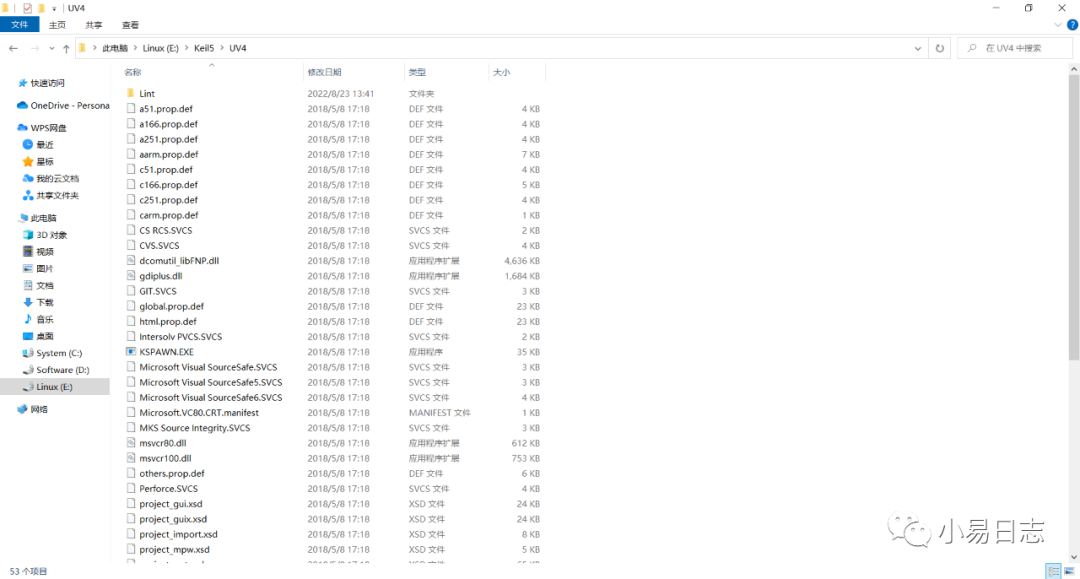Open the Help question mark icon
1080x579 pixels.
pyautogui.click(x=1072, y=25)
